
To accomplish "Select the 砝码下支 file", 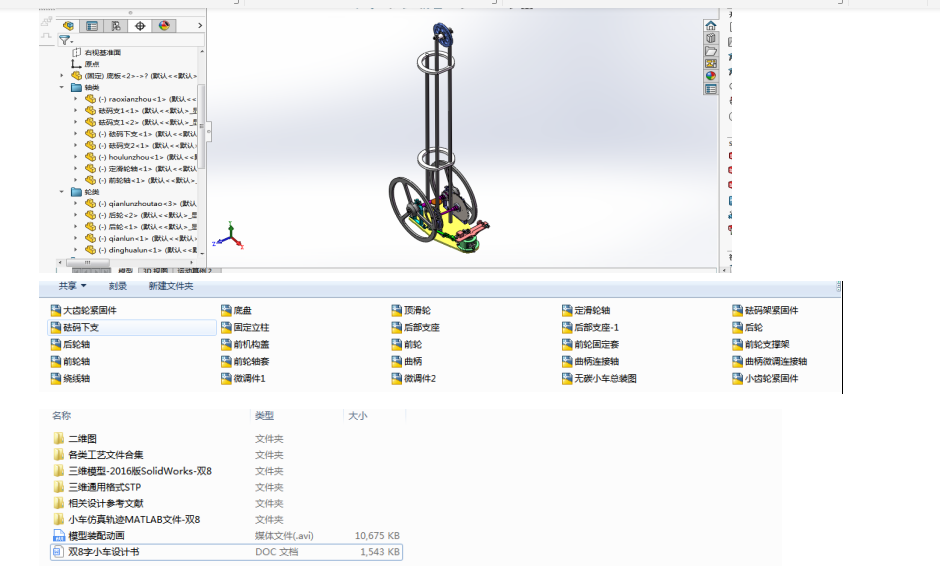I will pyautogui.click(x=132, y=327).
